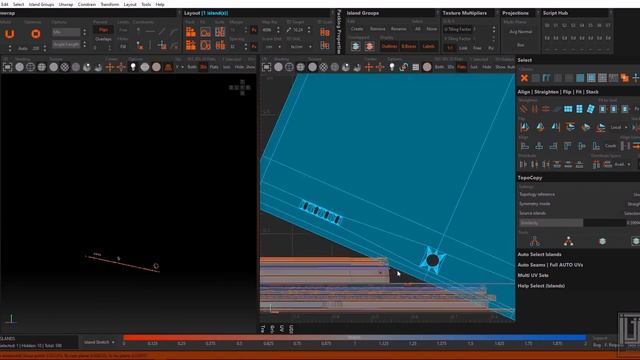Viewport: 640px width, 360px height.
Task: Click the first Align left icon
Action: click(x=524, y=146)
